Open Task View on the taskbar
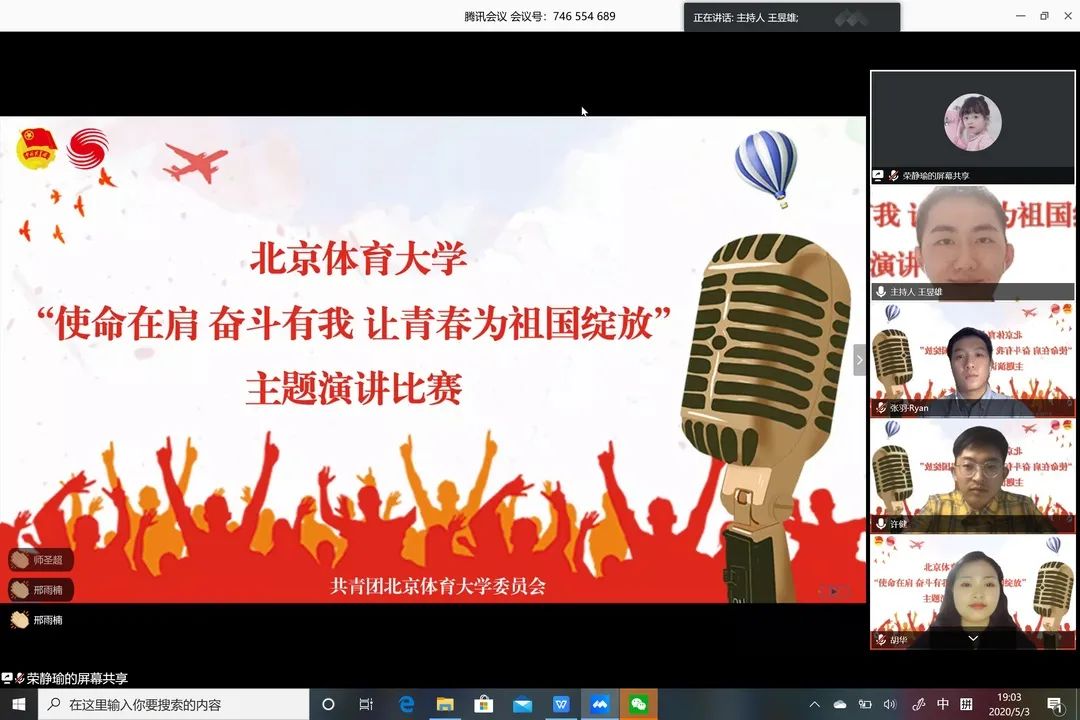 coord(366,704)
